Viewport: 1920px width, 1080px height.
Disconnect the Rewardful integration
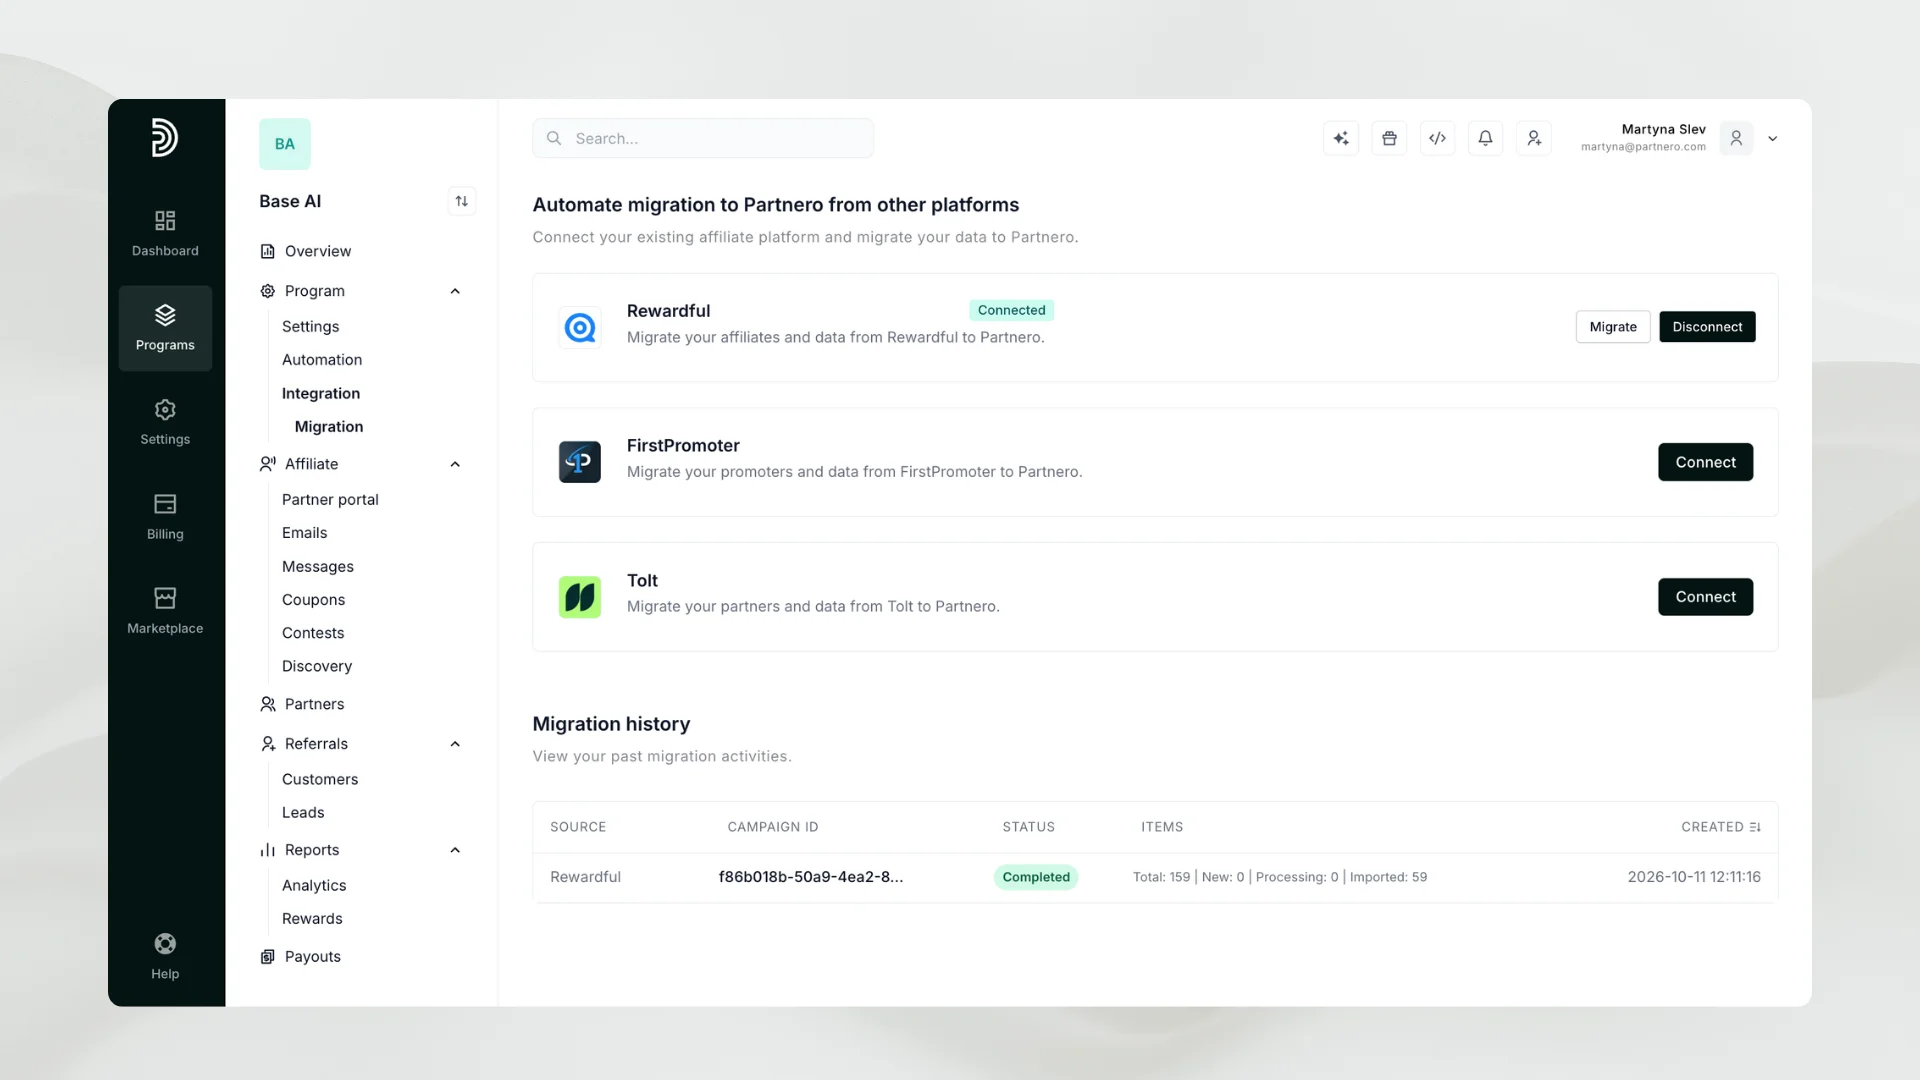(x=1707, y=327)
